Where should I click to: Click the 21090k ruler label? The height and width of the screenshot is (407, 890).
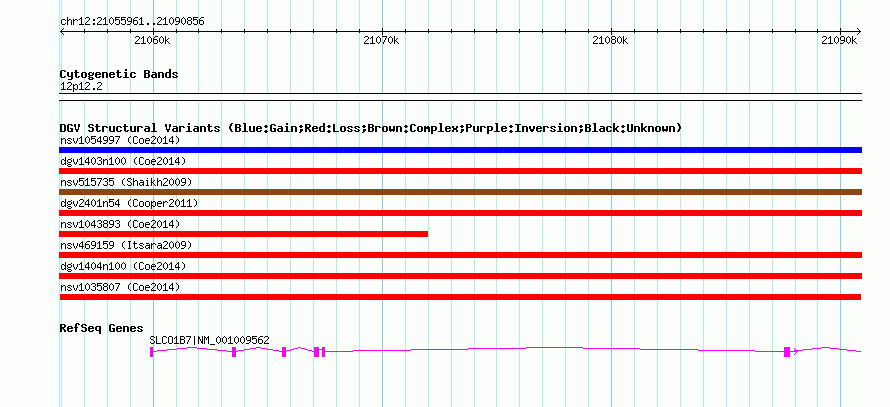tap(839, 40)
